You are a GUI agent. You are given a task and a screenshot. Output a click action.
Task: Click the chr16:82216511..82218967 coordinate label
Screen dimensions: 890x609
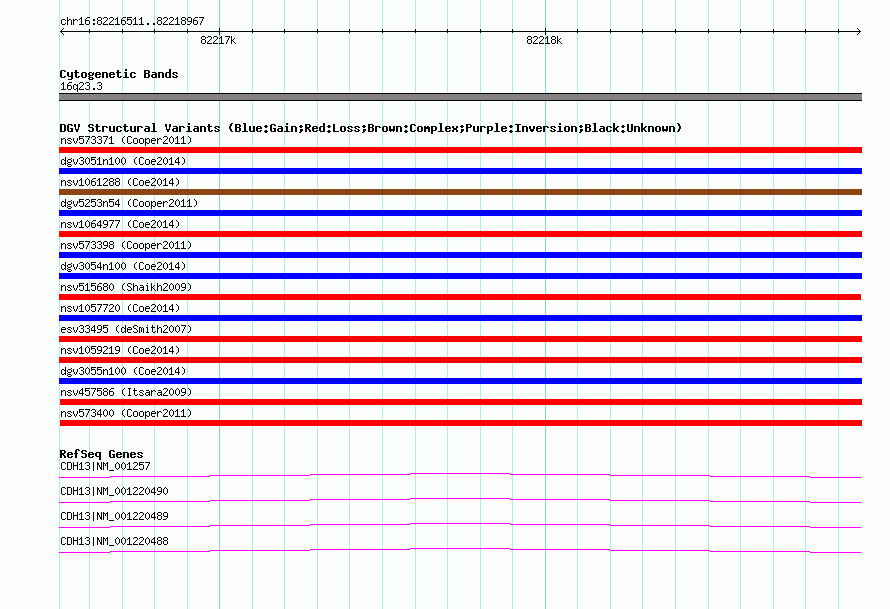point(132,21)
